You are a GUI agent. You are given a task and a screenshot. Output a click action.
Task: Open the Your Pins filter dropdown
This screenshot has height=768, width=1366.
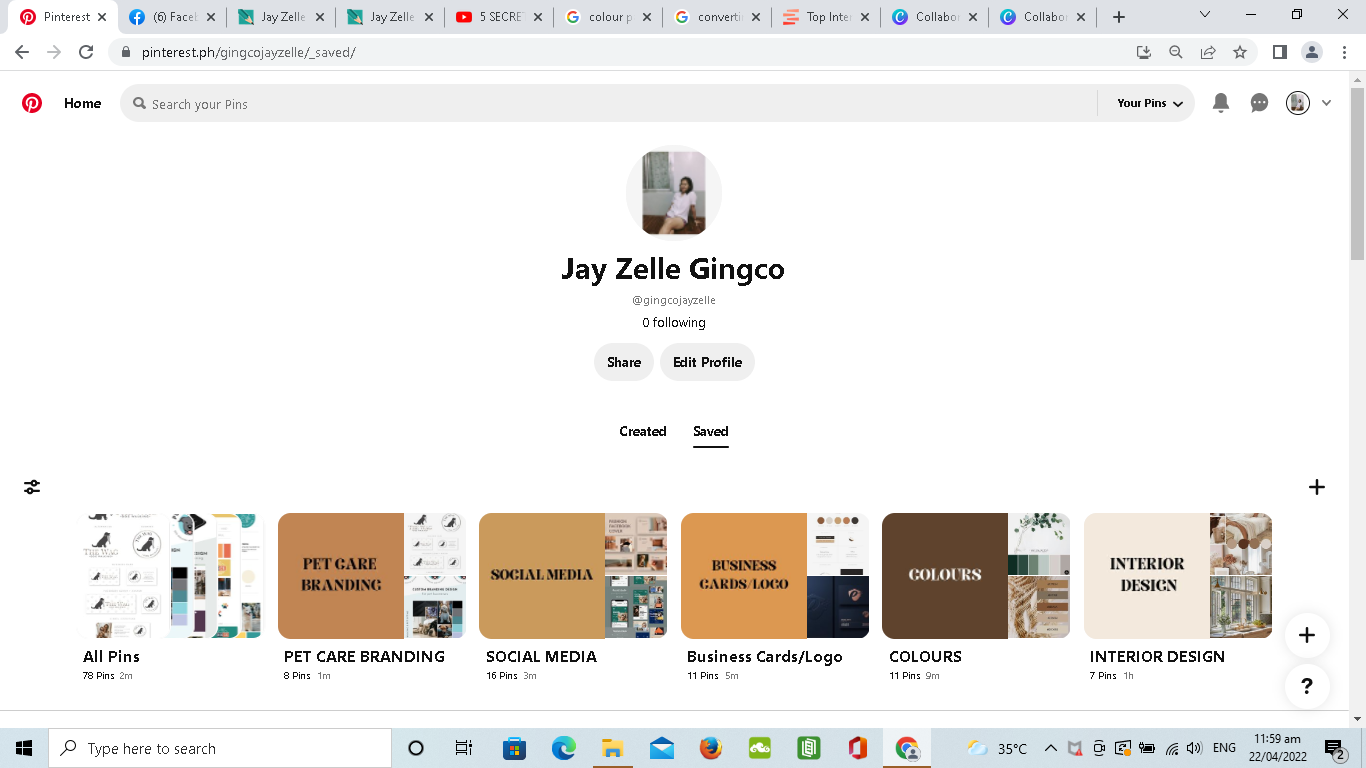(x=1149, y=103)
